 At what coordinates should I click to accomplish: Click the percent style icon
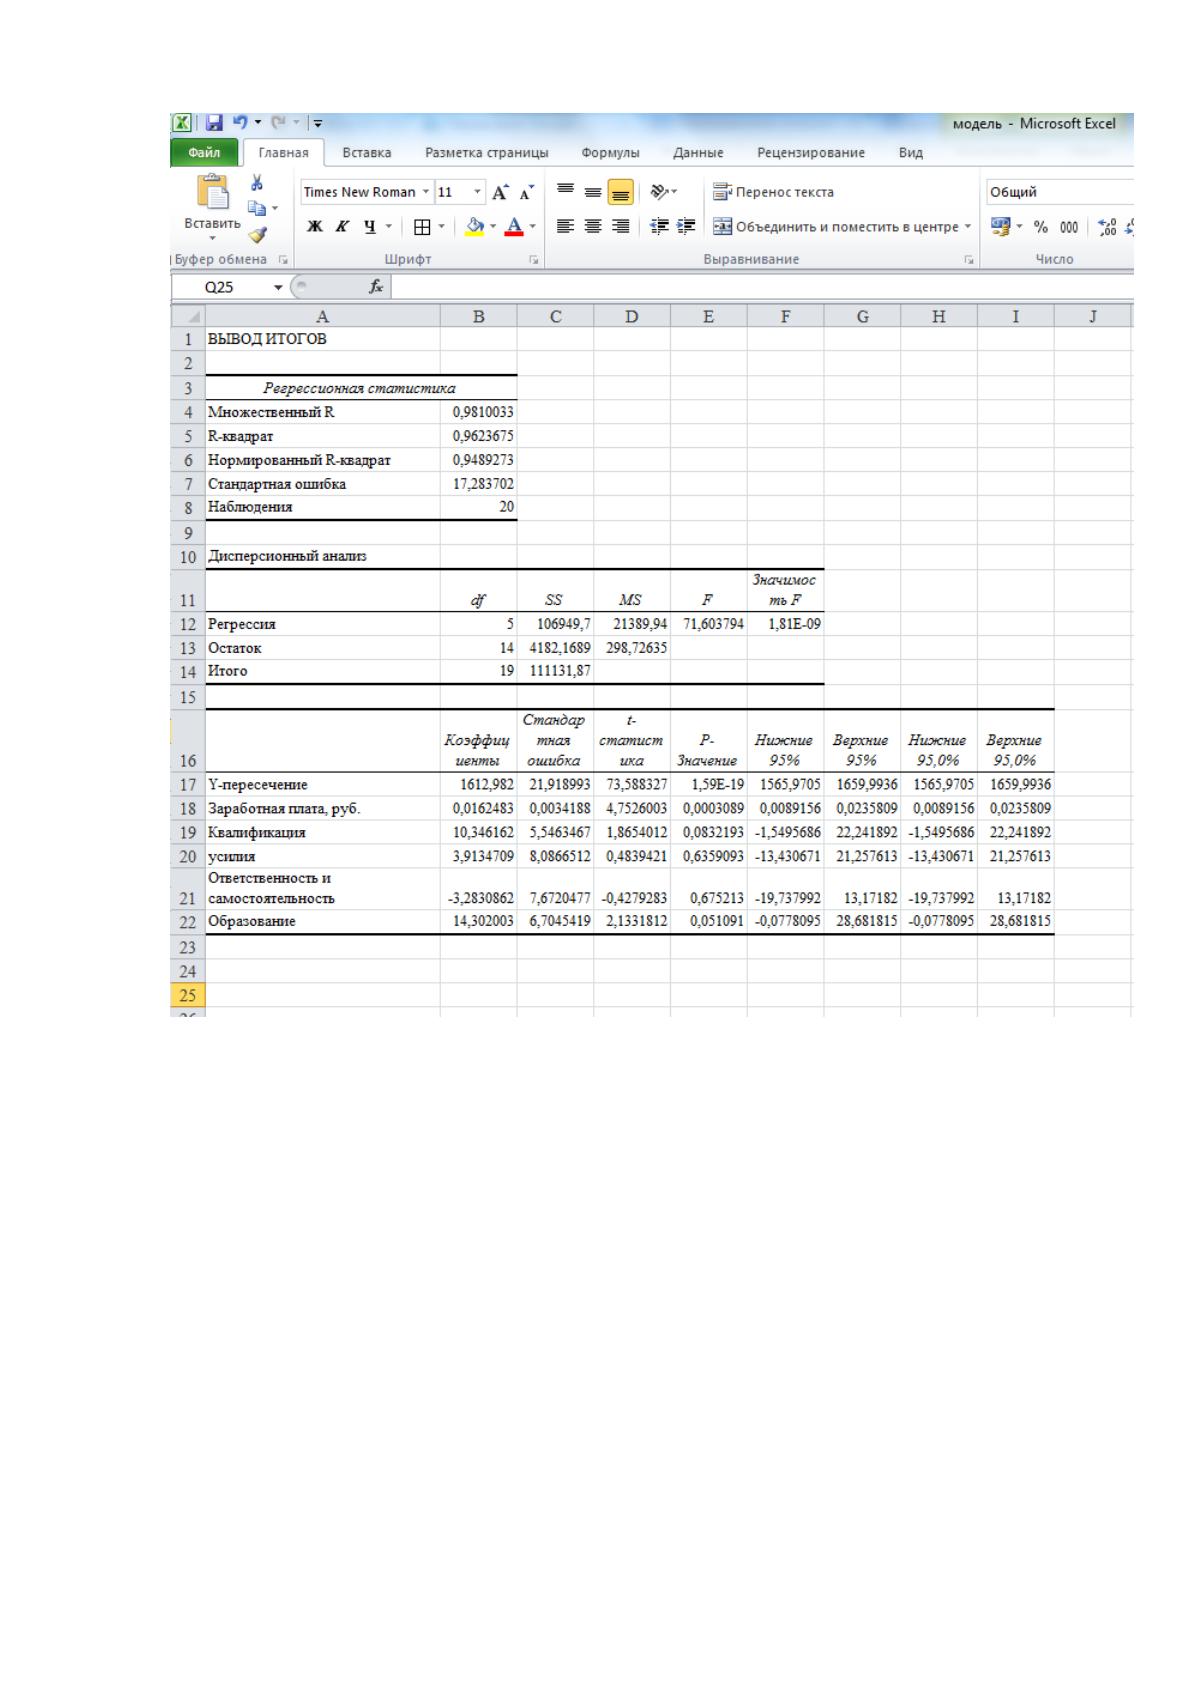1041,227
